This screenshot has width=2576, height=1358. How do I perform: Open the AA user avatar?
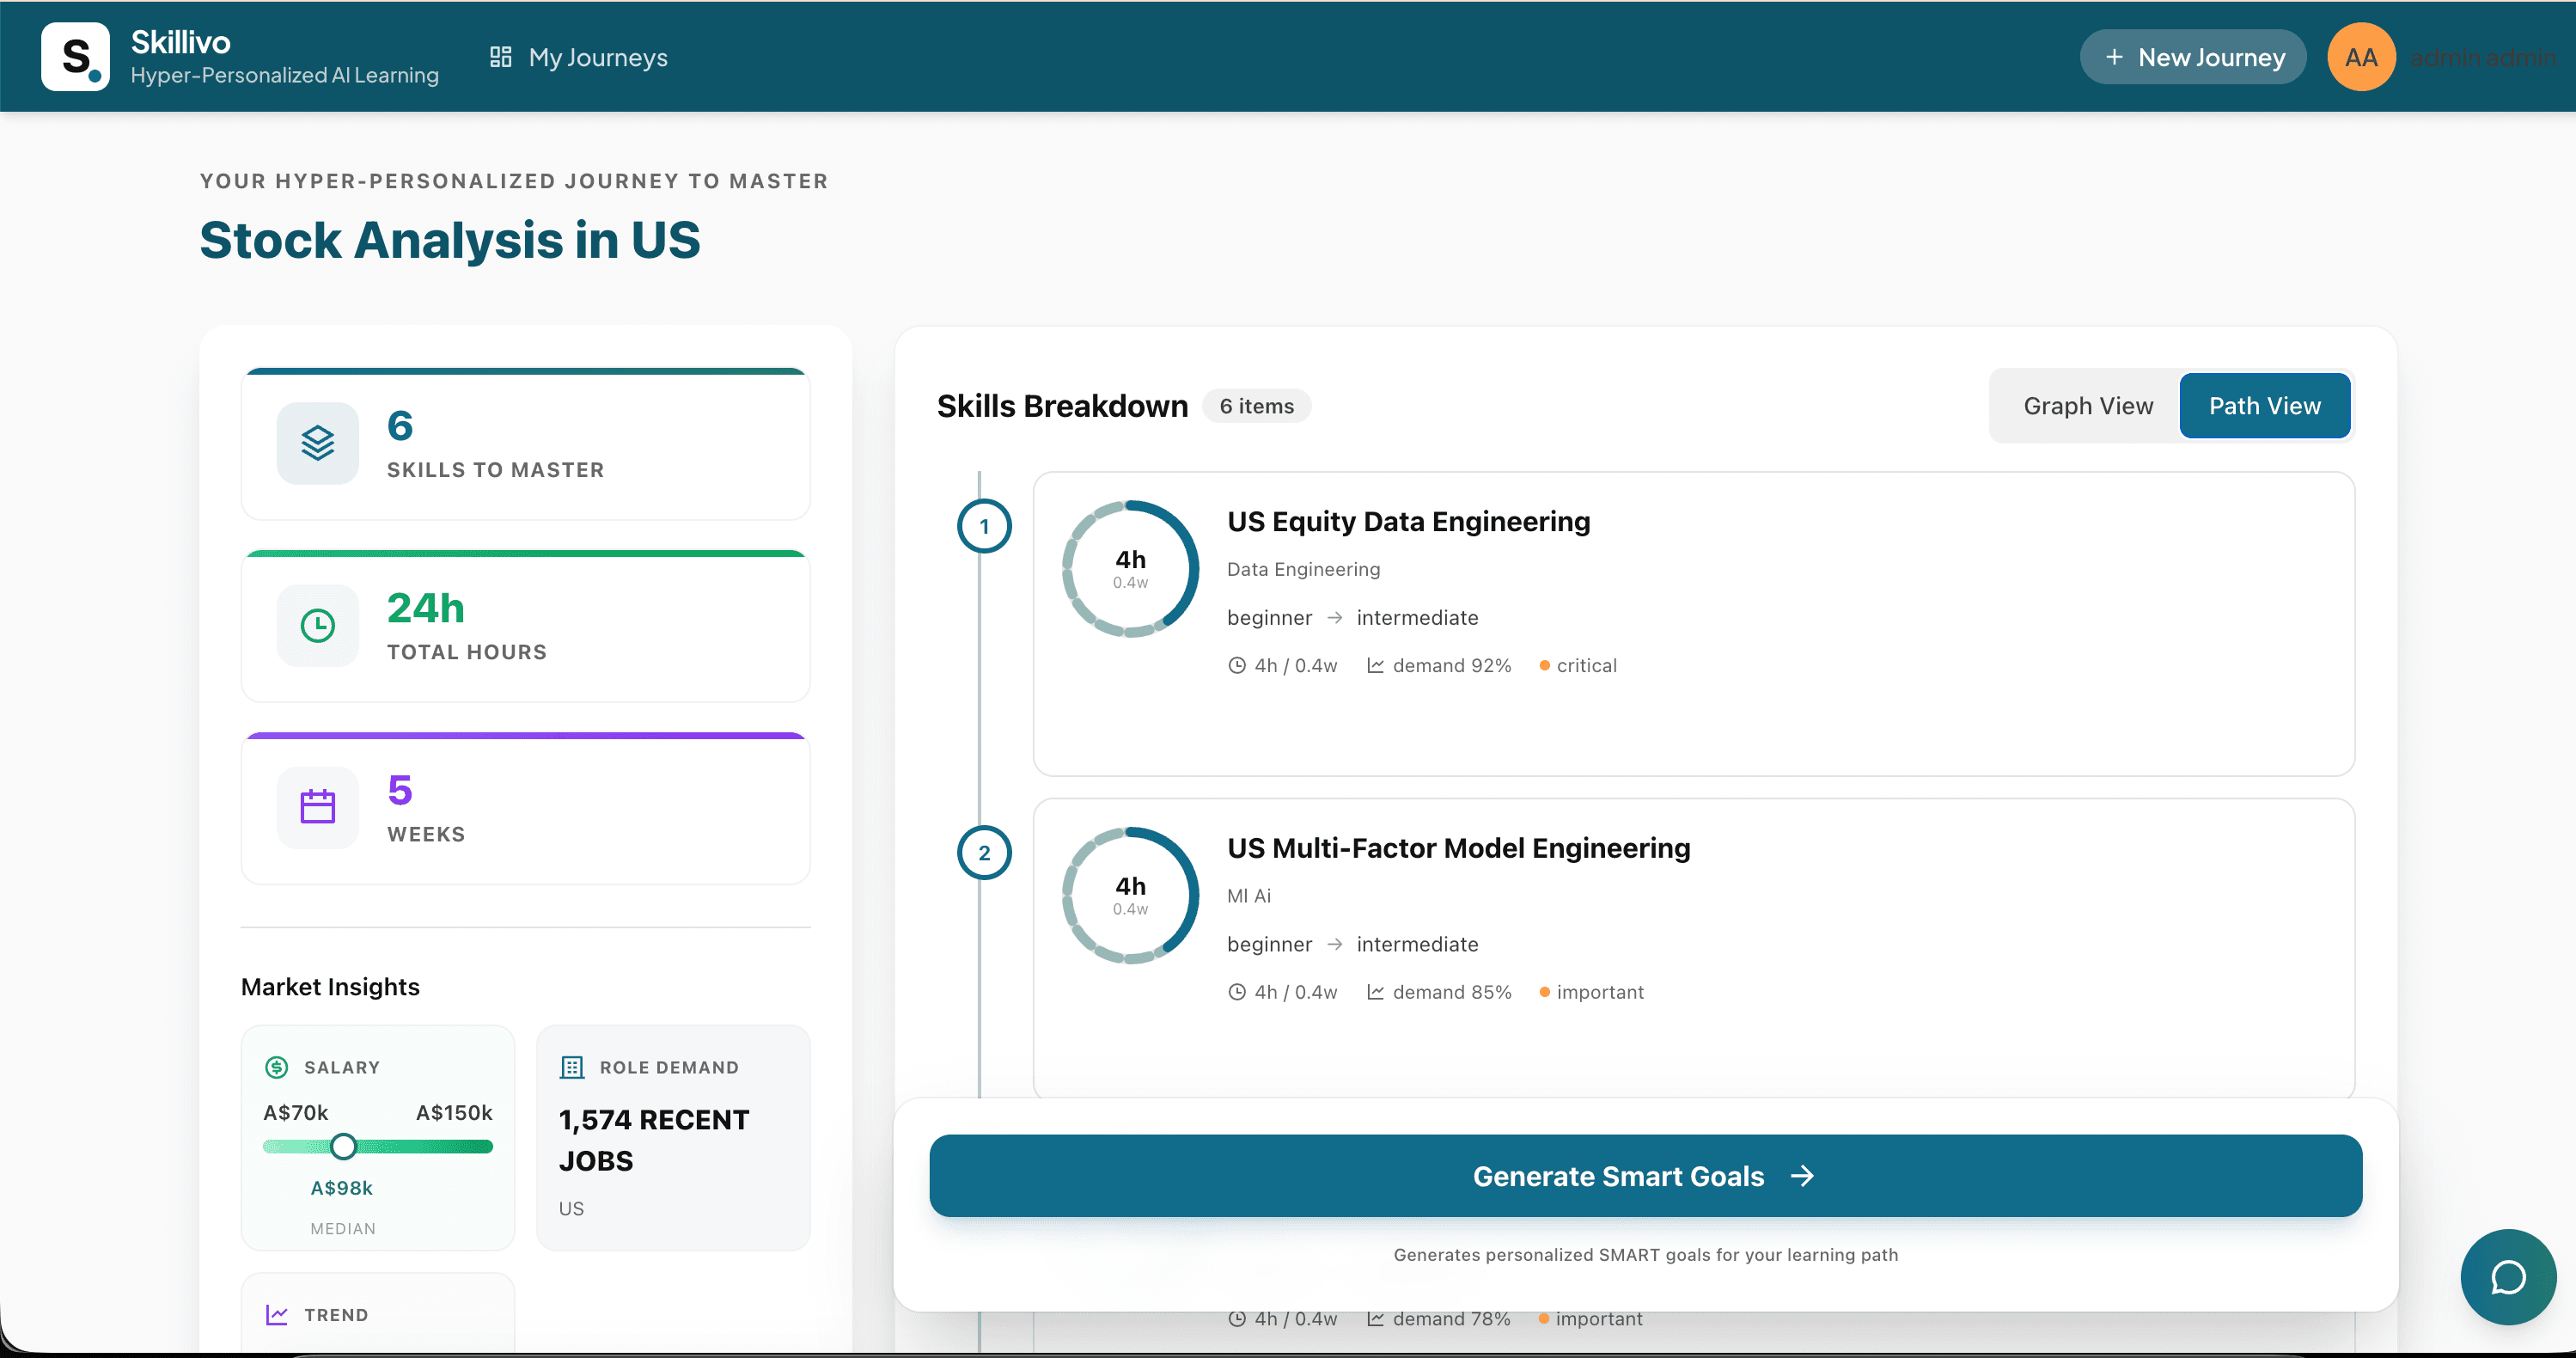pos(2361,57)
